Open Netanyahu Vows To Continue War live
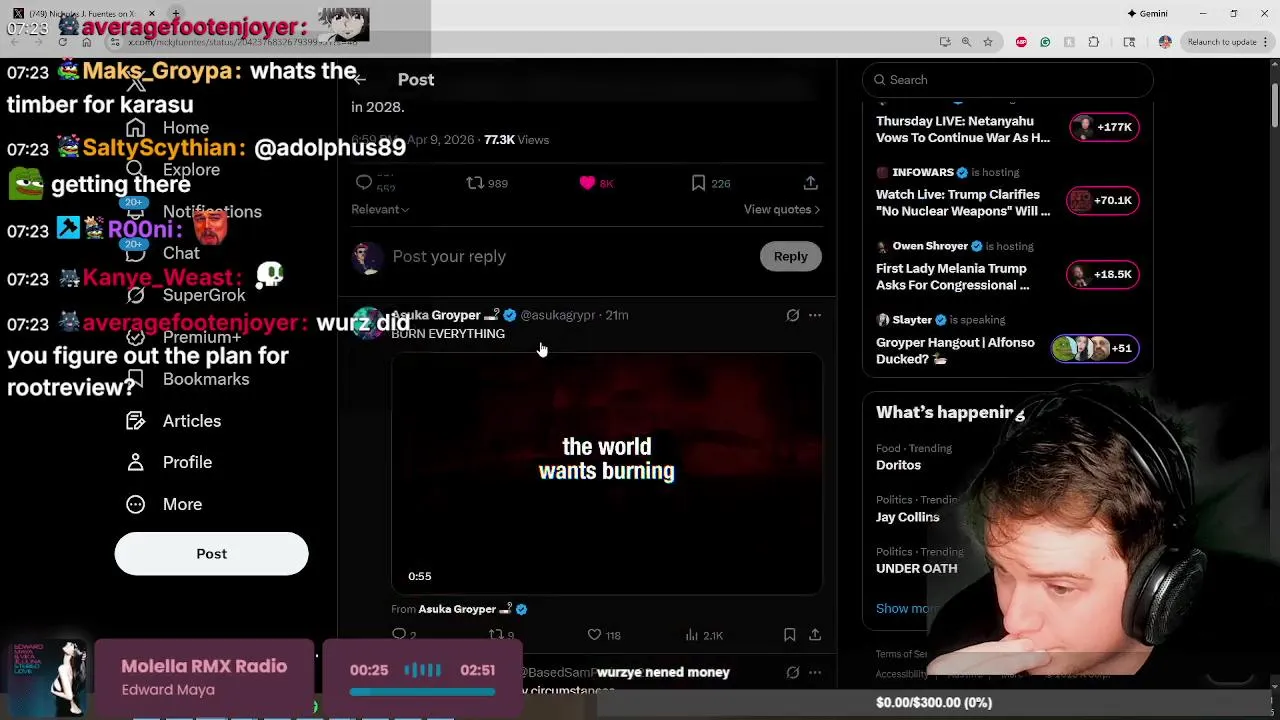Screen dimensions: 1280x720 (x=963, y=130)
